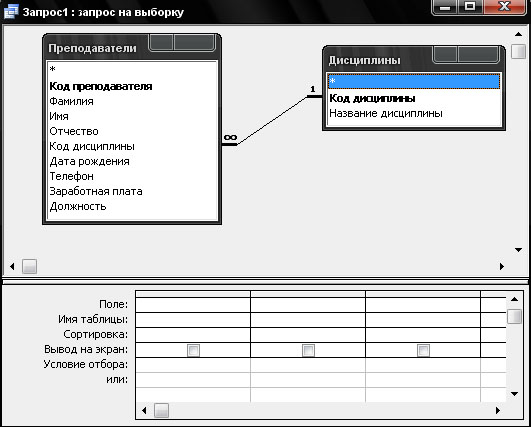Click right arrow of table pane horizontal scrollbar
Viewport: 531px width, 427px height.
[x=502, y=266]
